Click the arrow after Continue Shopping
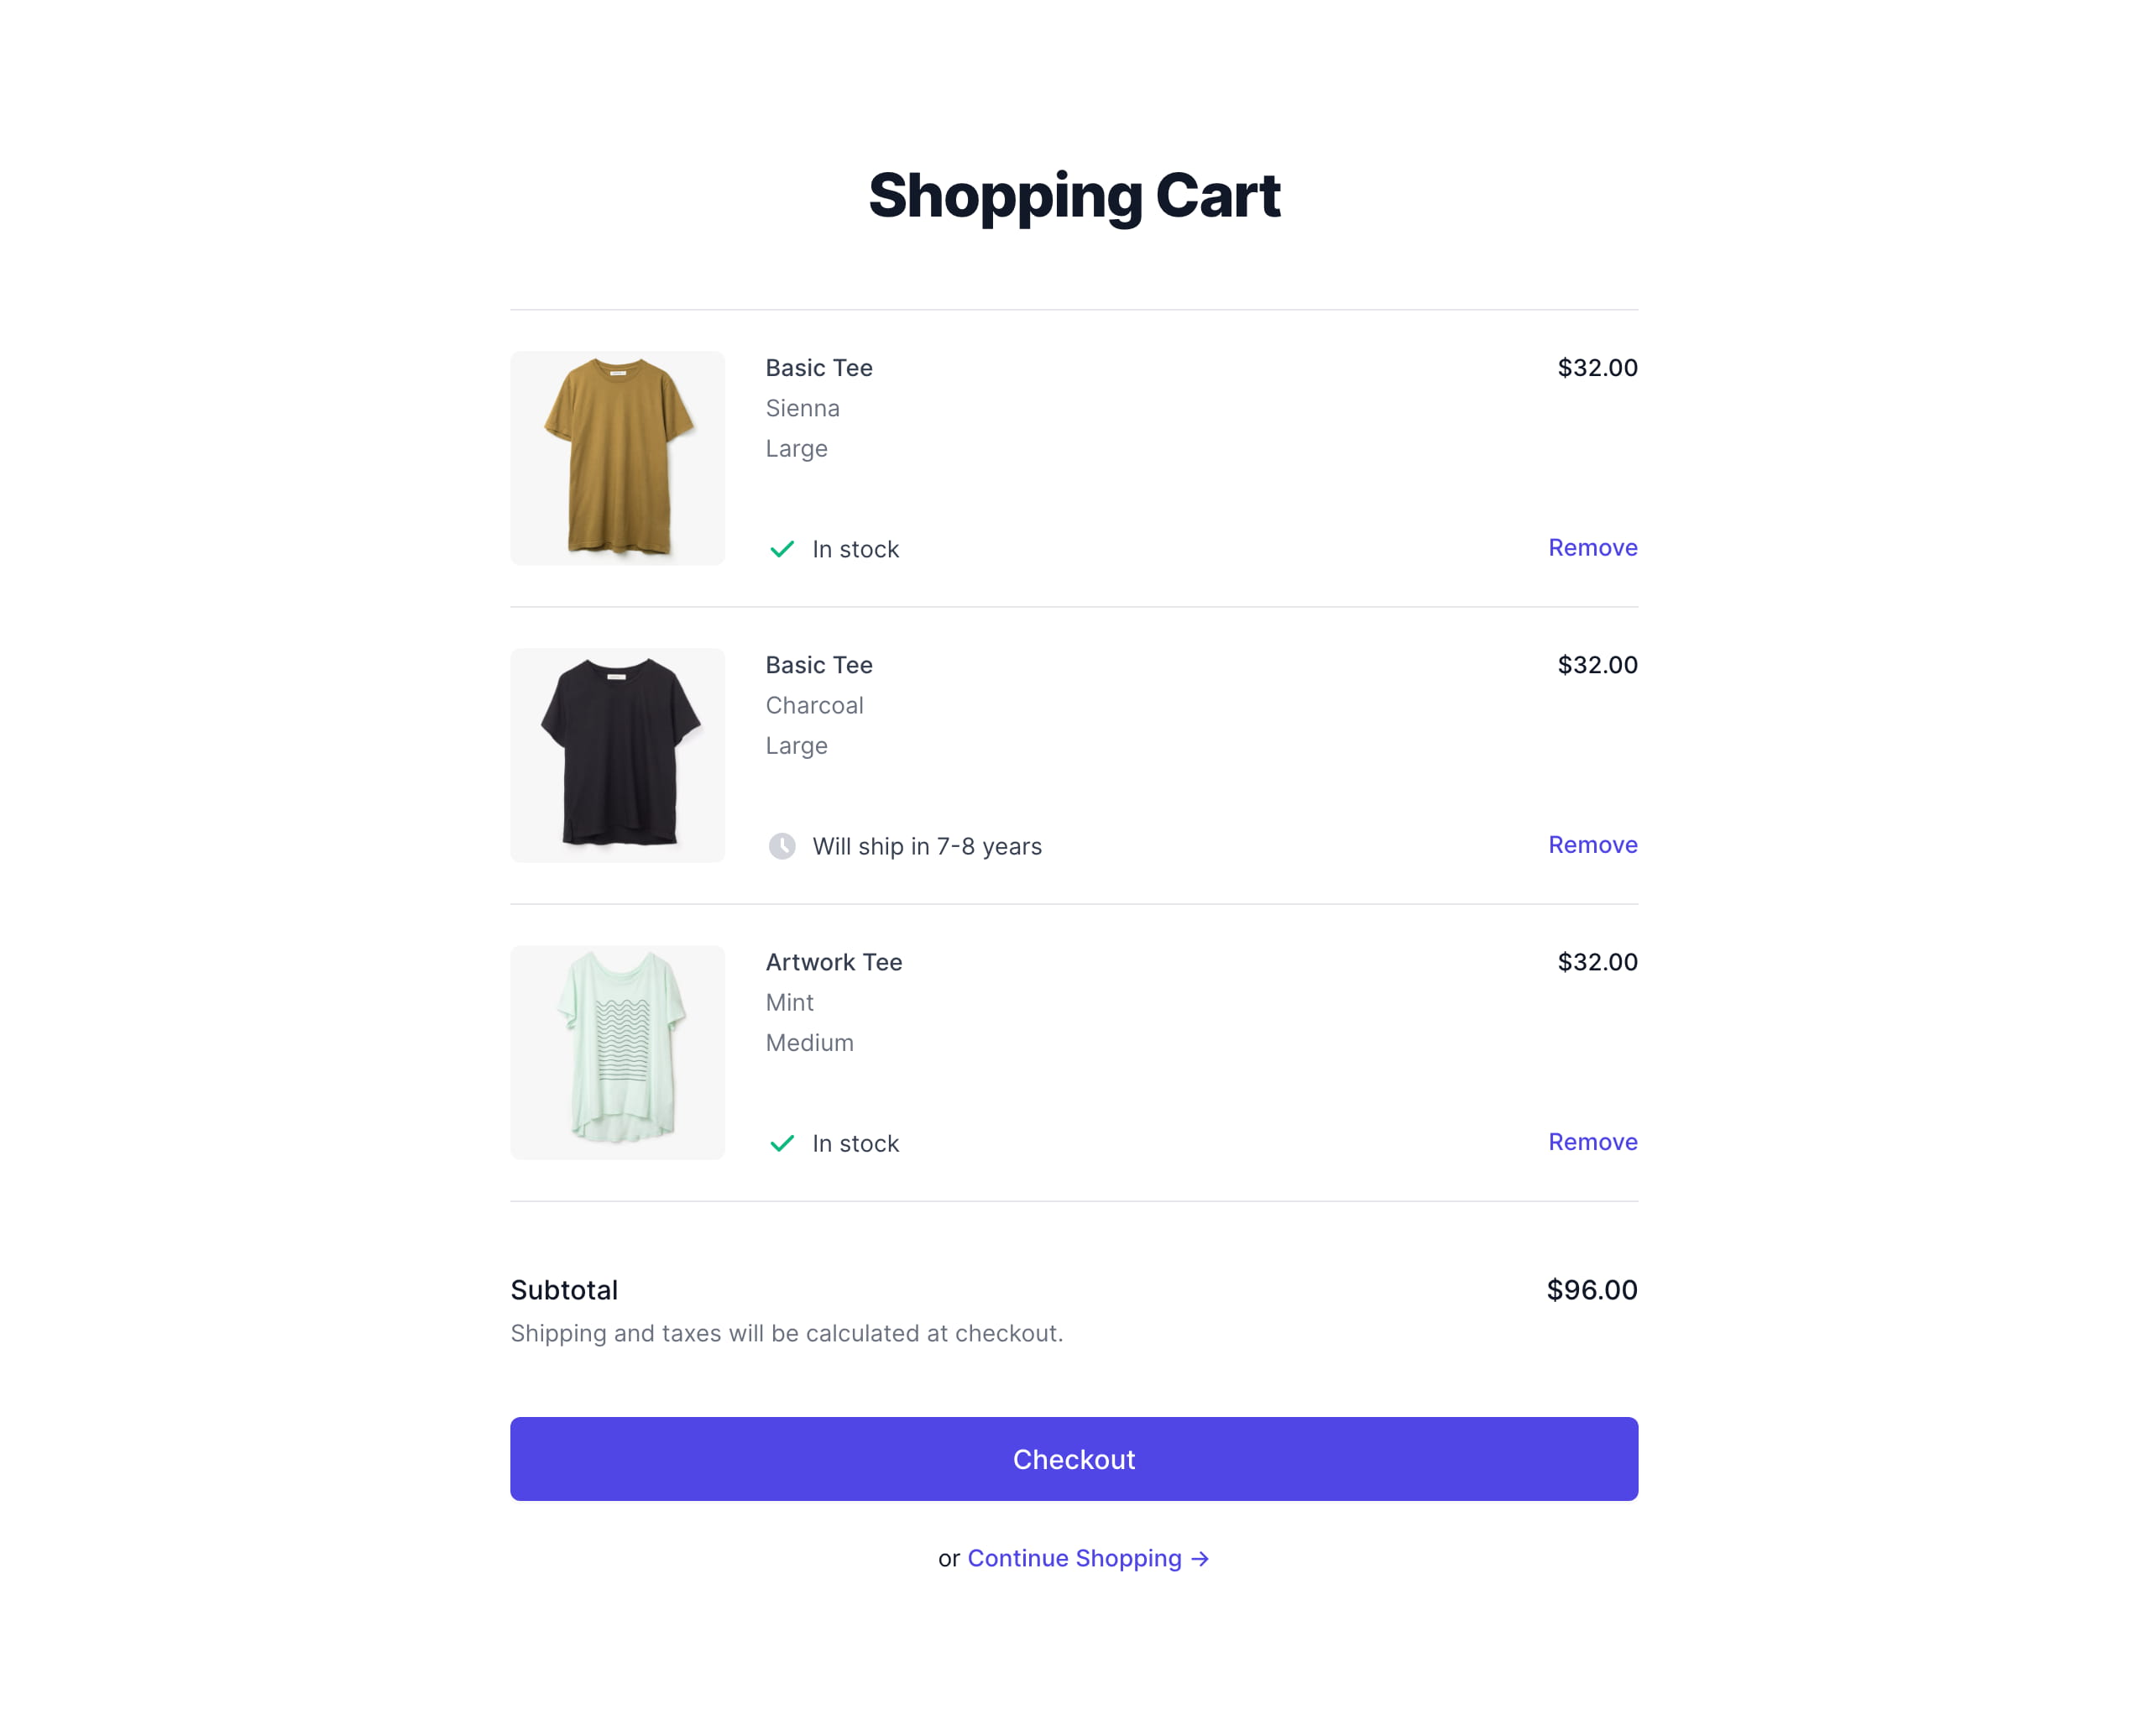The height and width of the screenshot is (1736, 2149). [x=1200, y=1559]
